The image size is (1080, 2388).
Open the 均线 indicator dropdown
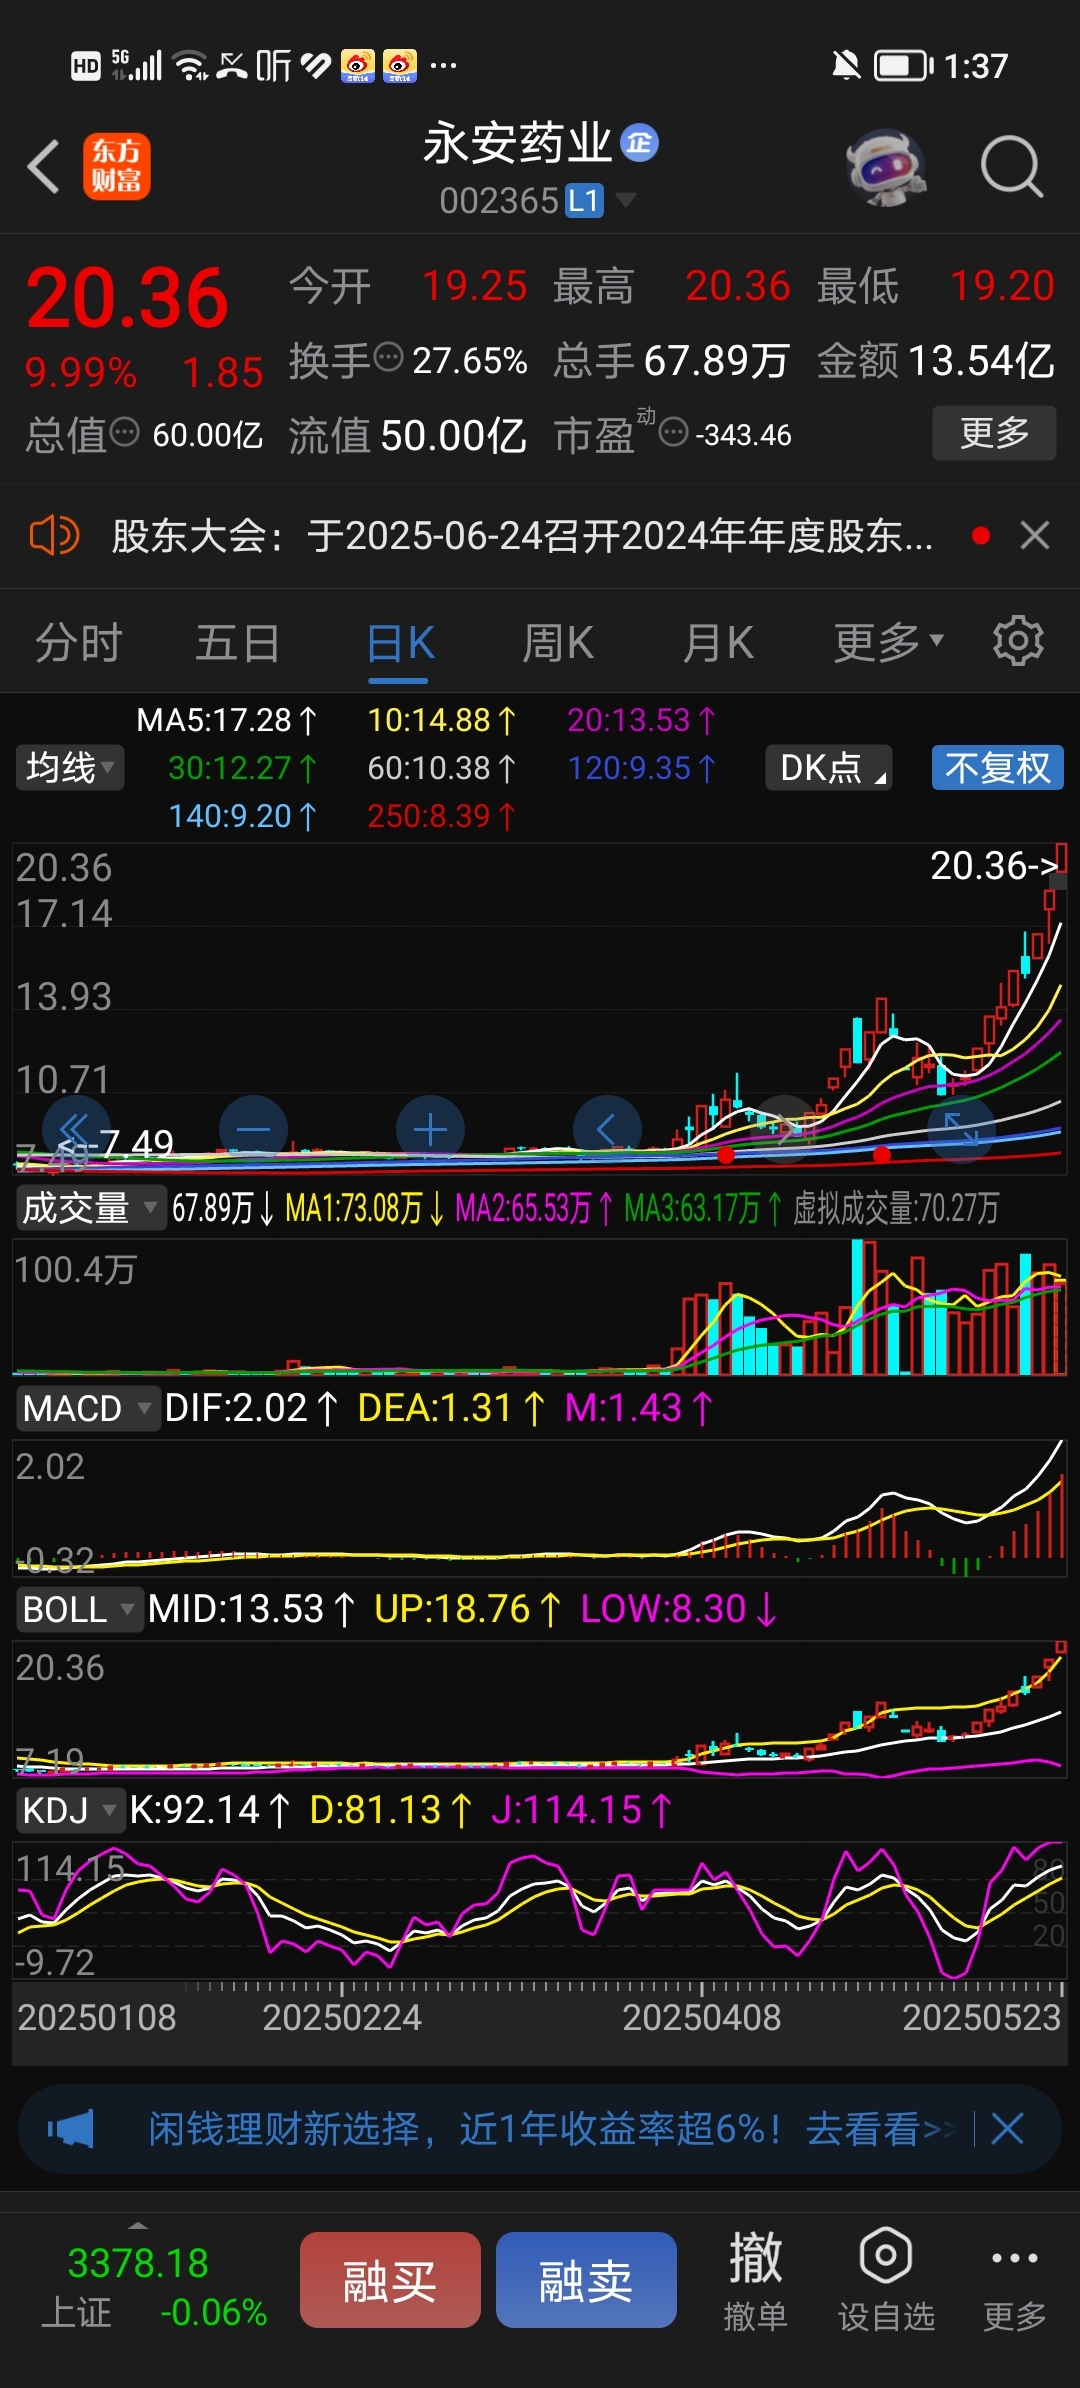click(x=70, y=768)
